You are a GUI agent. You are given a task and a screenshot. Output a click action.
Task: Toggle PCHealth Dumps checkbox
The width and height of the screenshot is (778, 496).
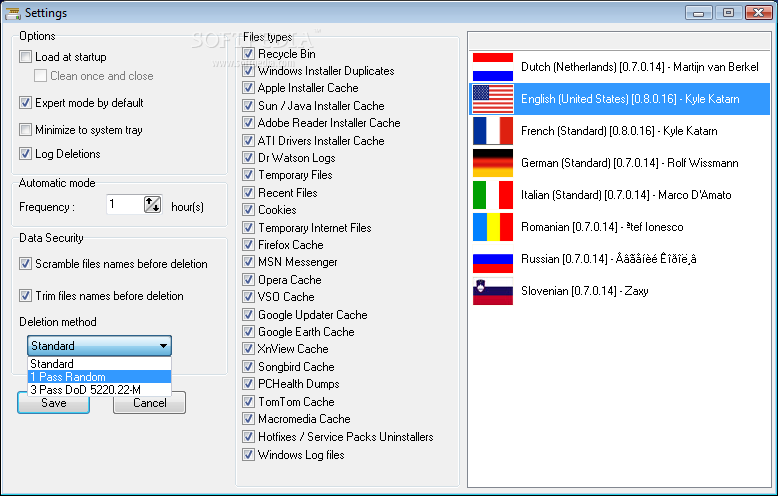(248, 384)
